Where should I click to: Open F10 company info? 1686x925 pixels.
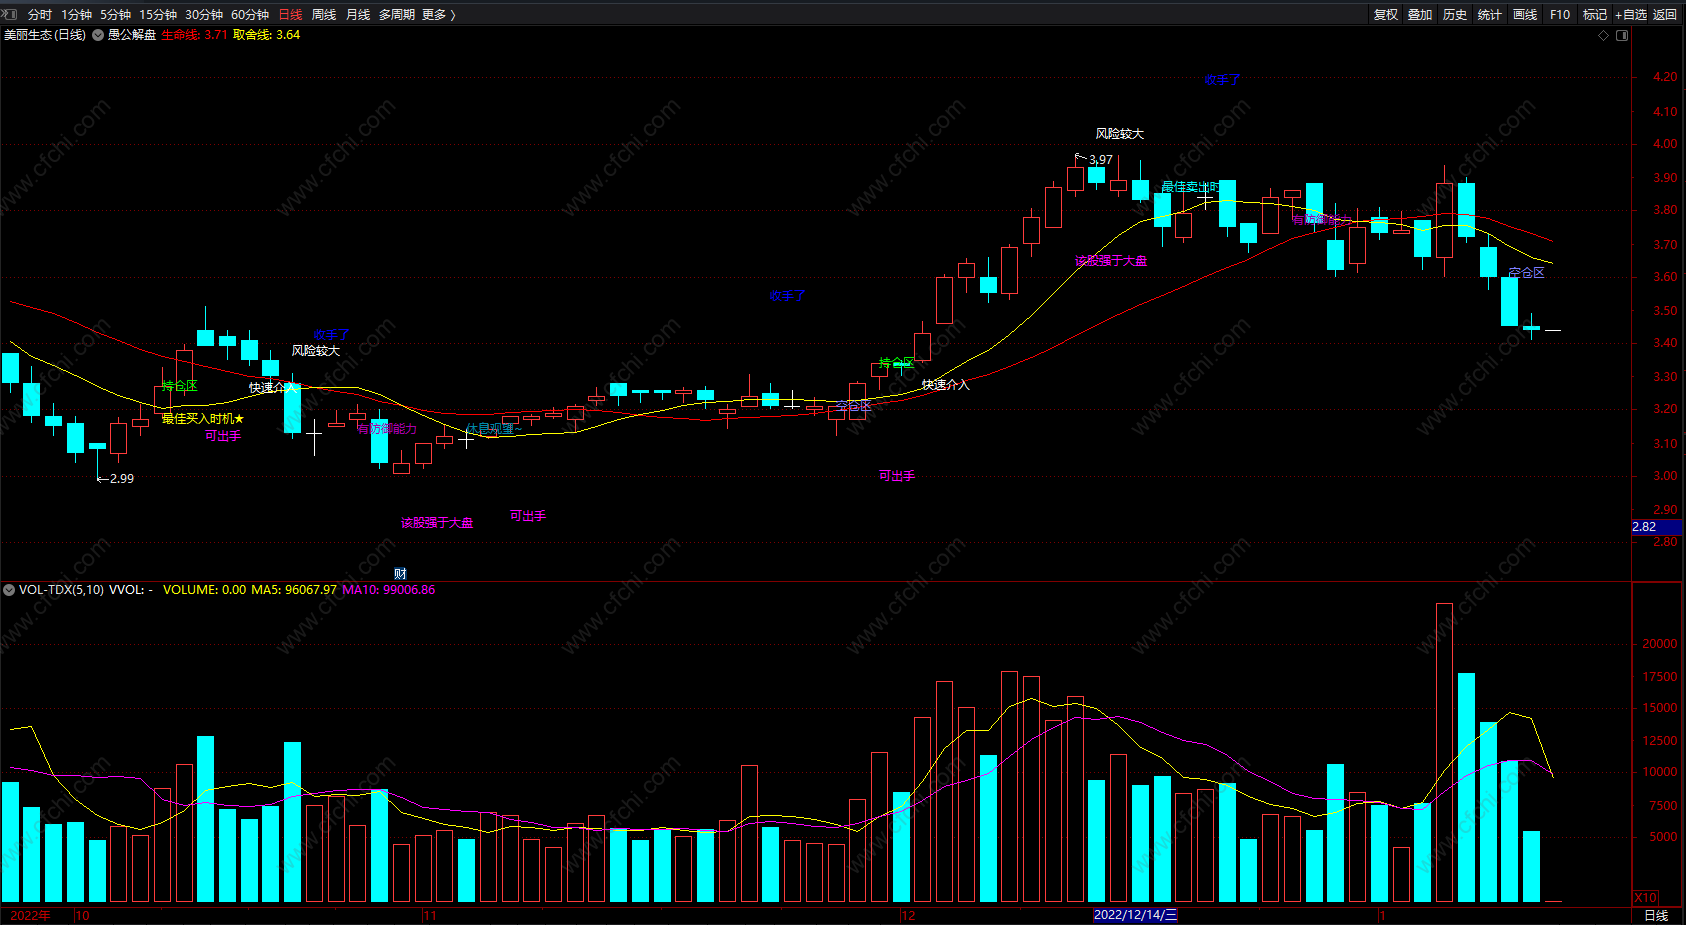(x=1560, y=14)
